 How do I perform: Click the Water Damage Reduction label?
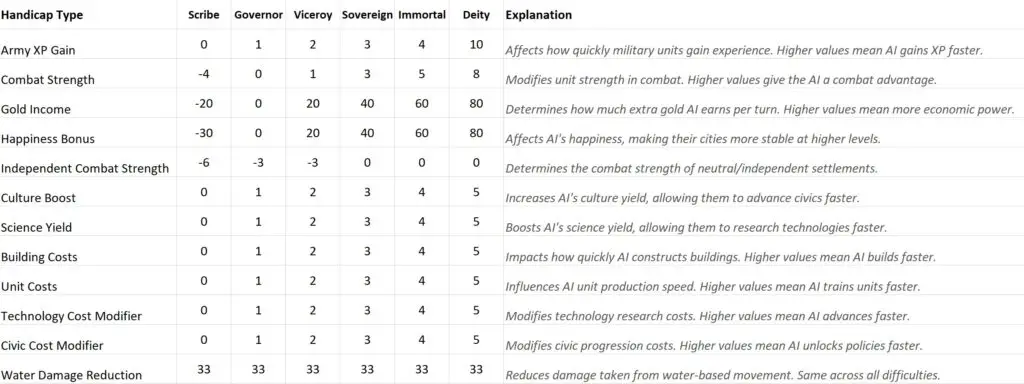(x=71, y=376)
